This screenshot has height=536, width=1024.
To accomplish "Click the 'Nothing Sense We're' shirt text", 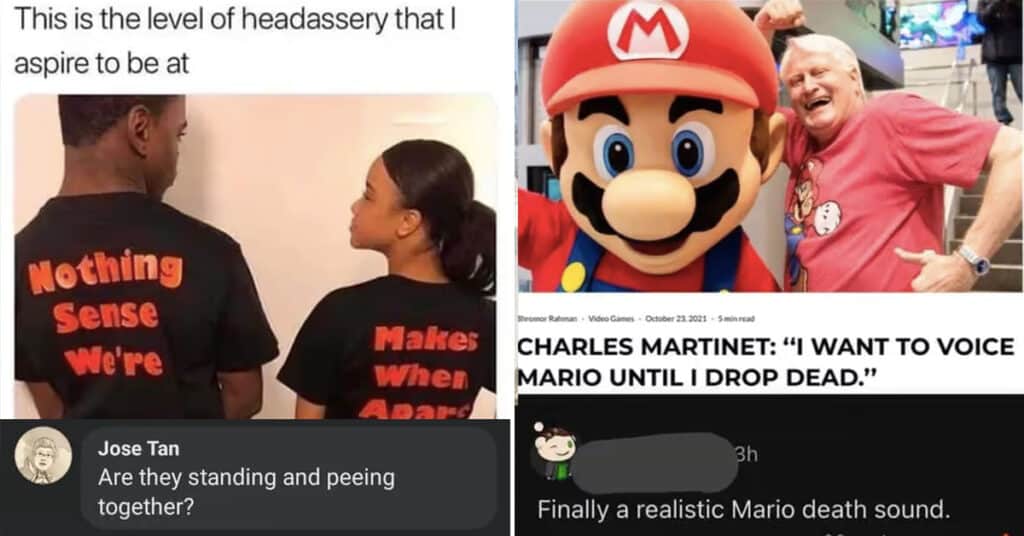I will point(105,315).
